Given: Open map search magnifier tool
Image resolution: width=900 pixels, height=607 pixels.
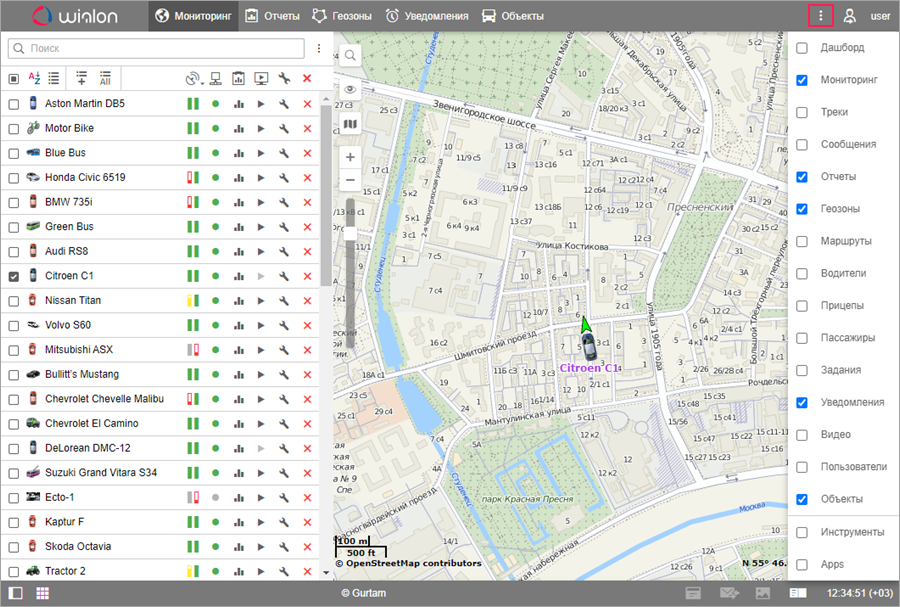Looking at the screenshot, I should pos(350,56).
